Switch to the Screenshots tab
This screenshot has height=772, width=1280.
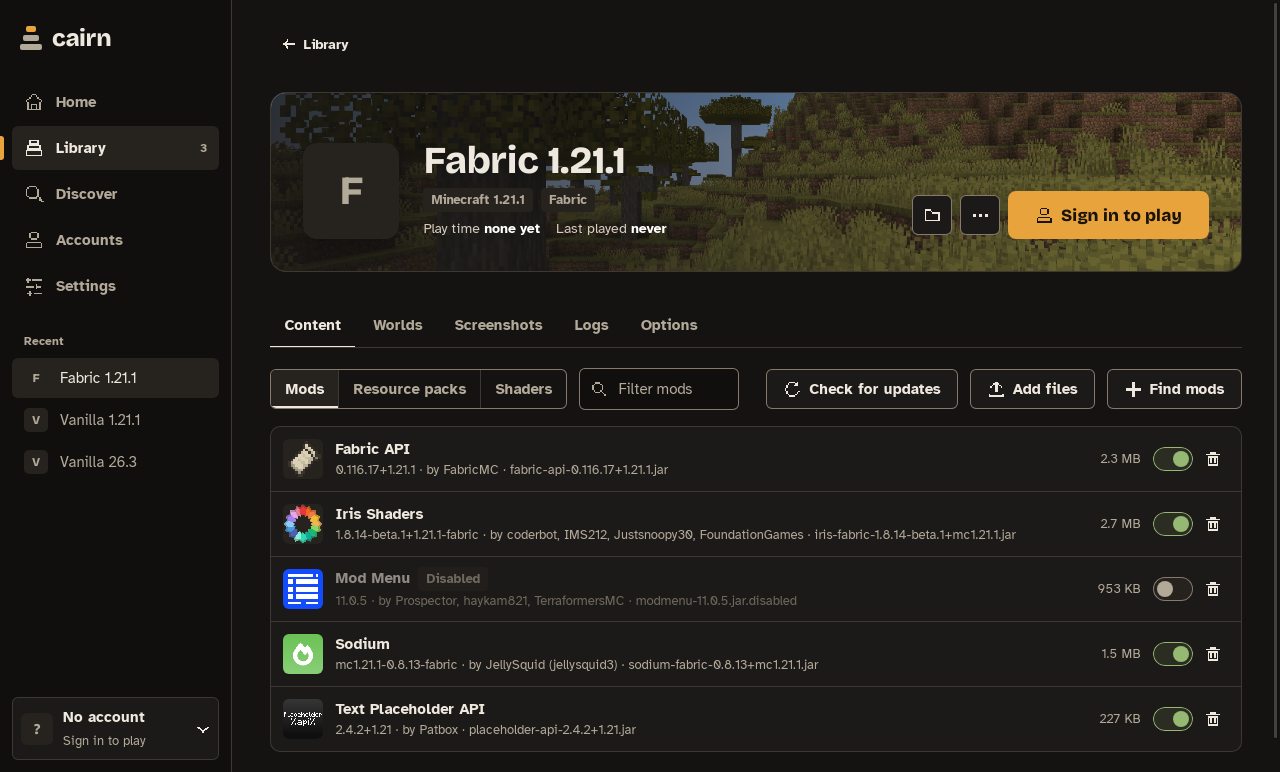pyautogui.click(x=498, y=325)
